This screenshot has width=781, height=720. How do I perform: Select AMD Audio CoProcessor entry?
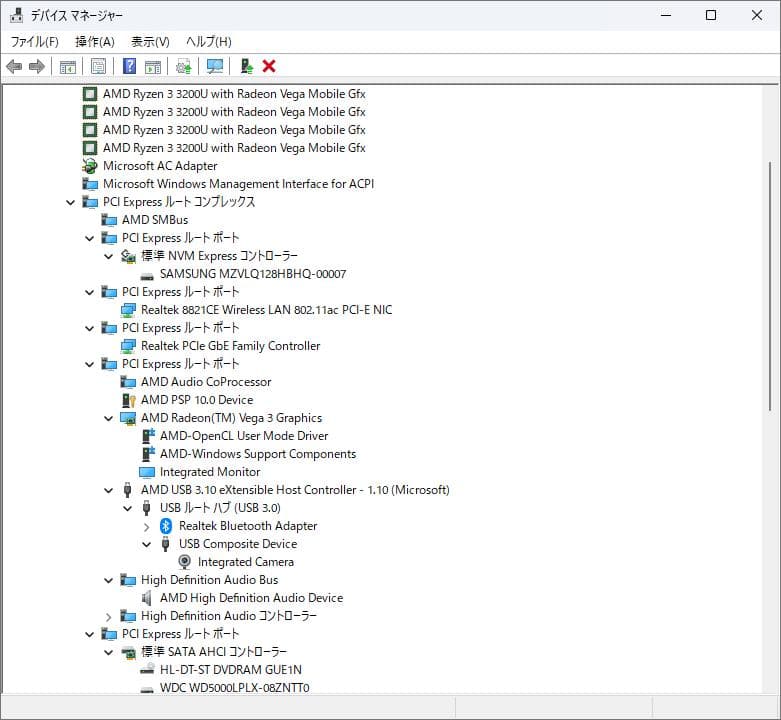pyautogui.click(x=206, y=382)
